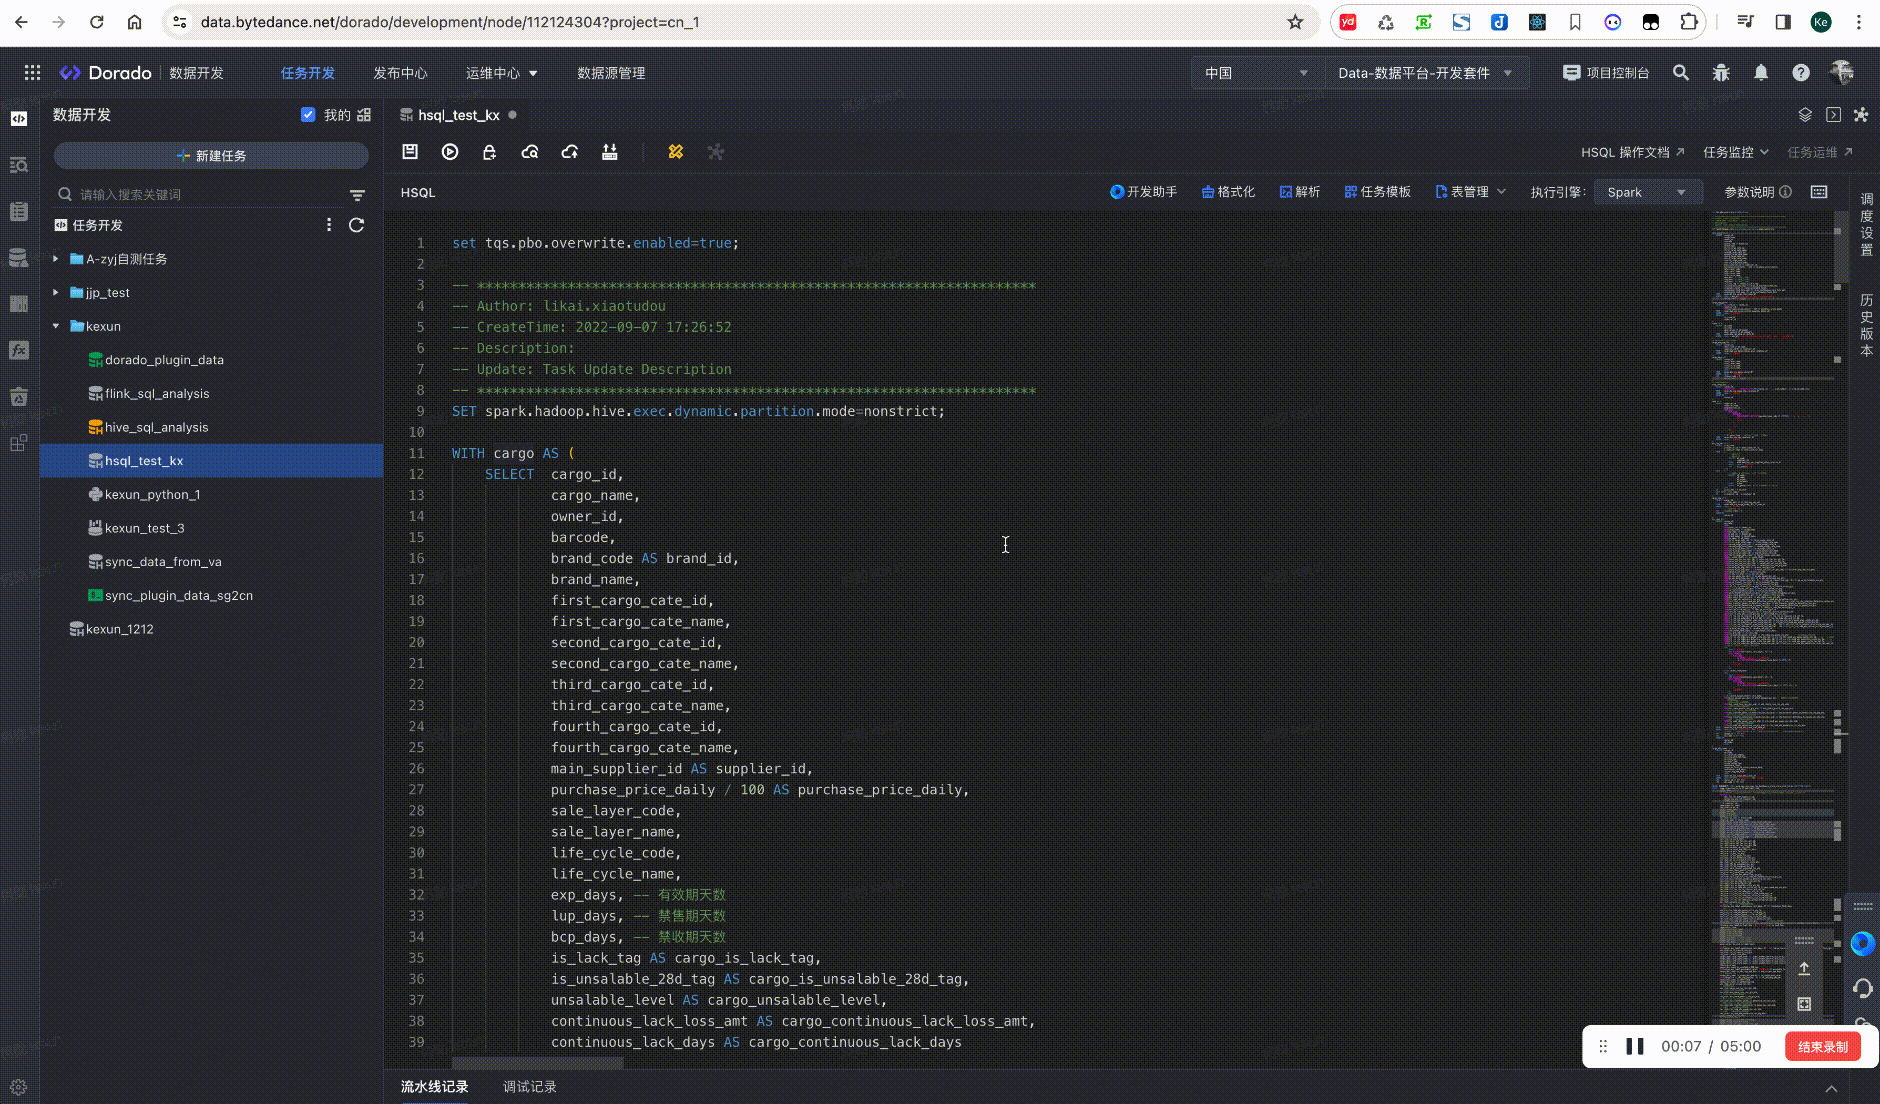Open the 运维中心 menu

pos(501,73)
